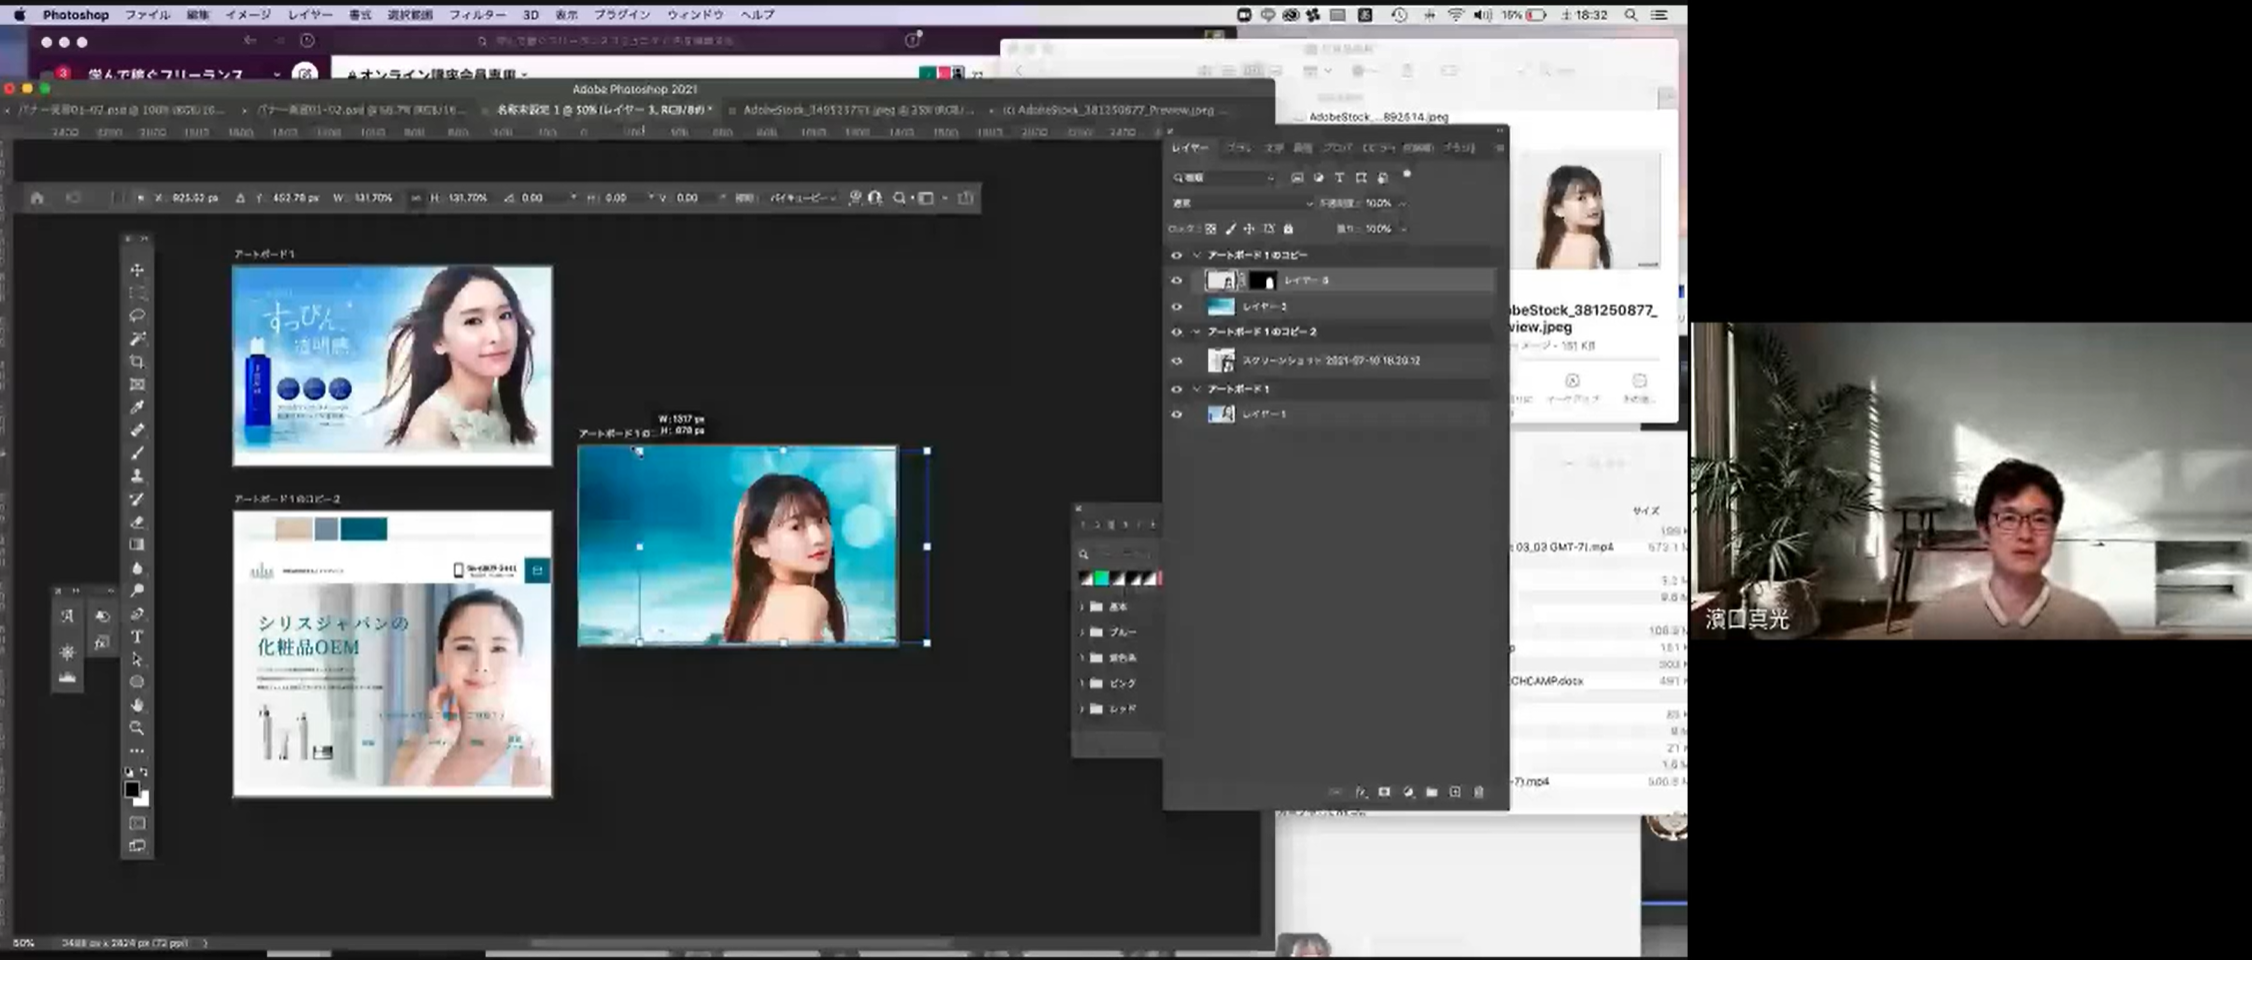Select the レイヤー 3 layer mask thumbnail
The width and height of the screenshot is (2256, 983).
click(x=1263, y=281)
